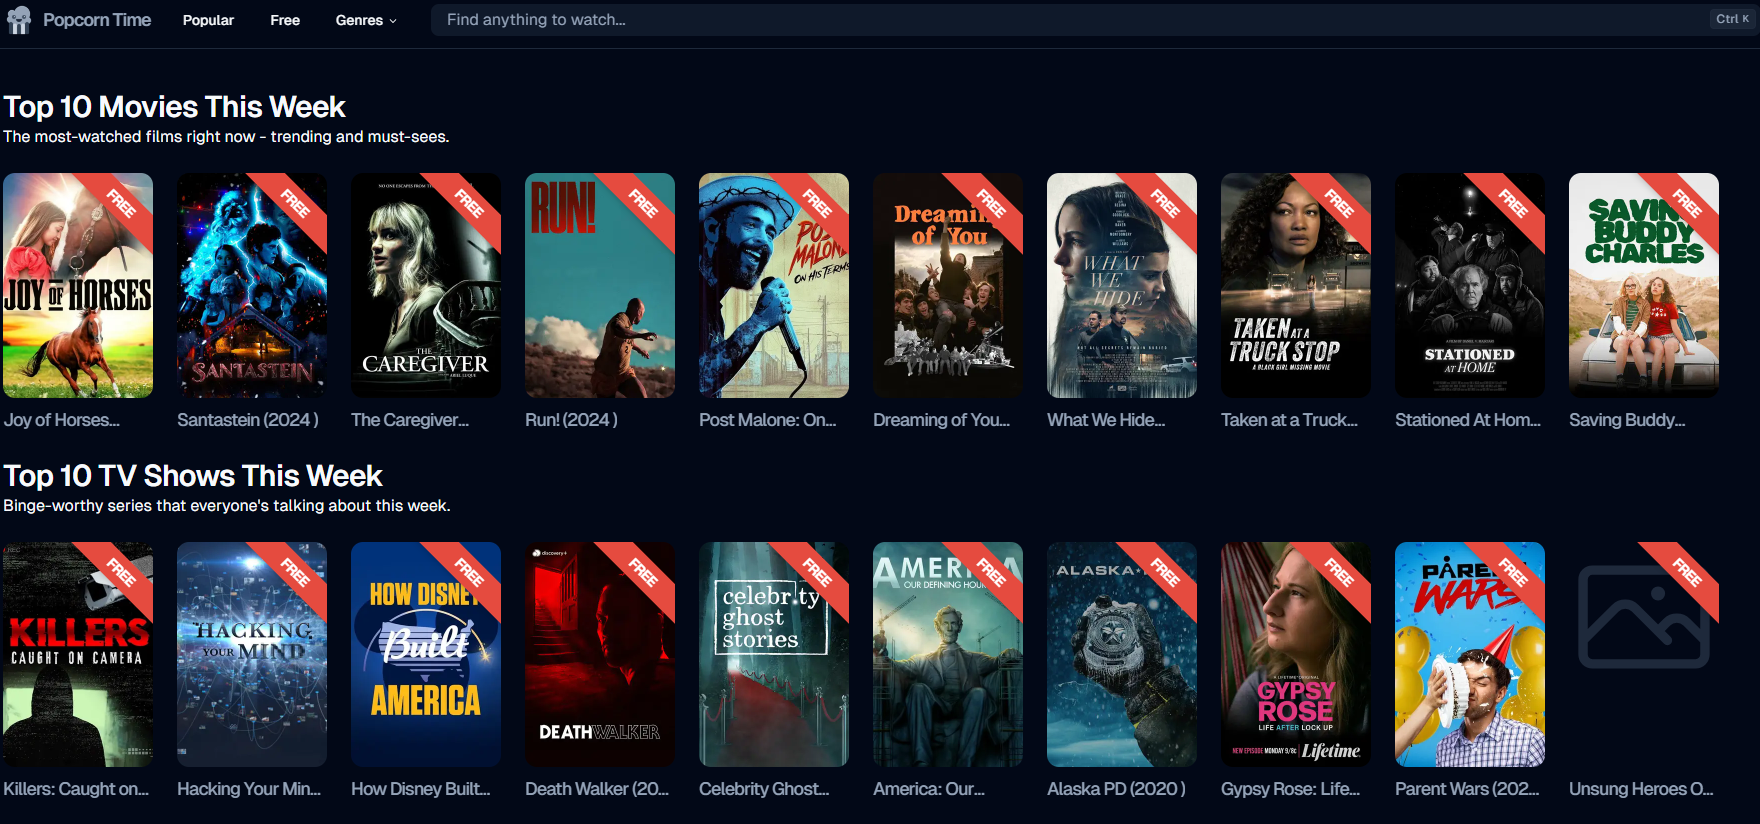Open the Saving Buddy Charles poster

pos(1644,285)
